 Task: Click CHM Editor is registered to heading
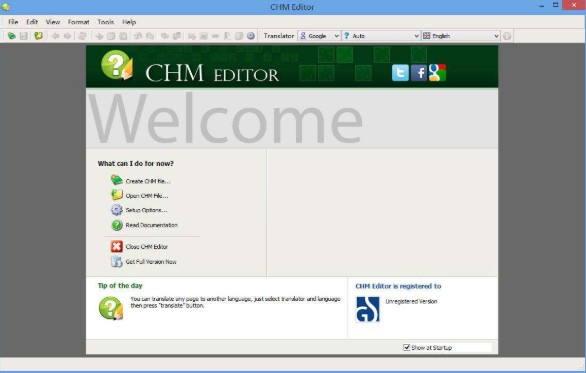[x=398, y=286]
